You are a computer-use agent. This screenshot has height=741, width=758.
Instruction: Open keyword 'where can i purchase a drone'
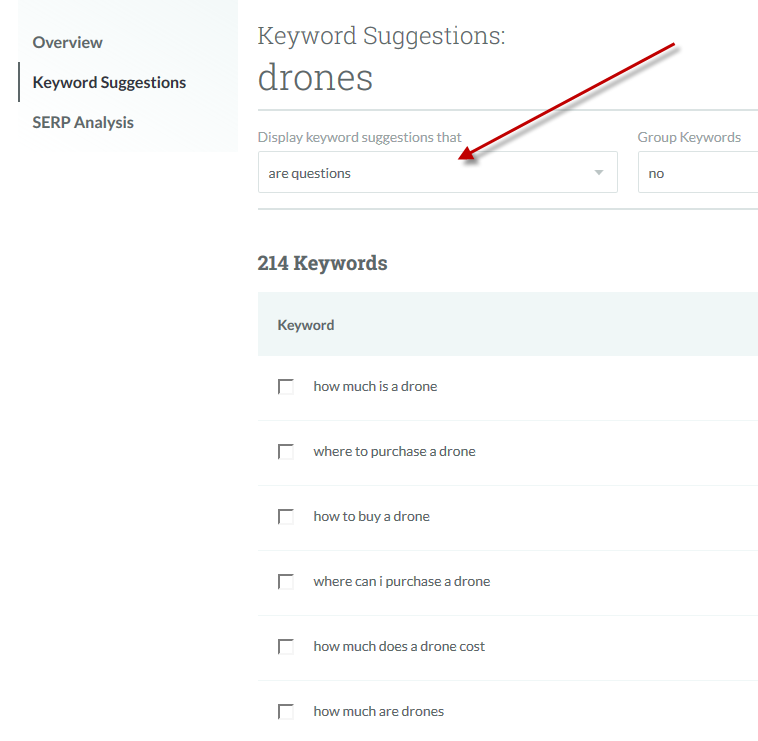click(401, 581)
